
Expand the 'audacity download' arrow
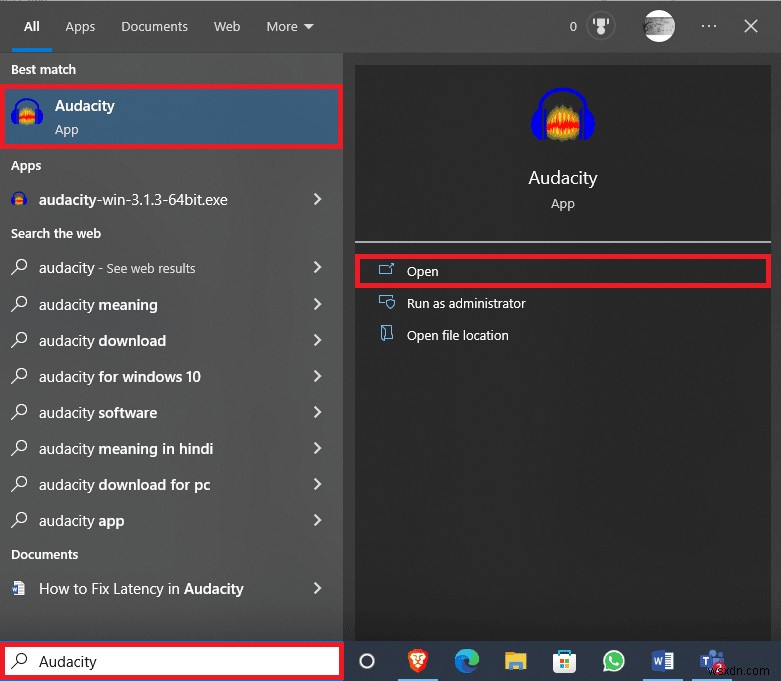(317, 340)
